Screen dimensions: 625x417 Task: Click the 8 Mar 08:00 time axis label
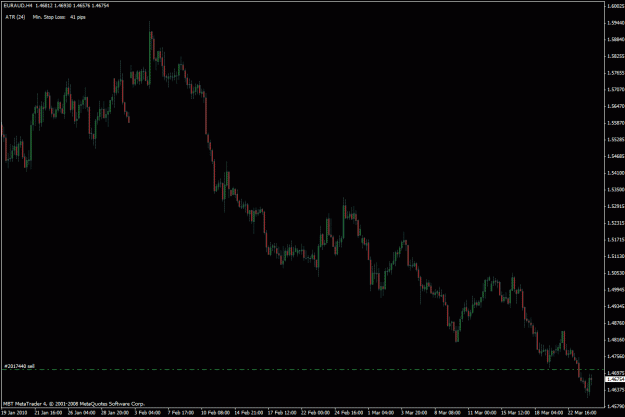click(447, 413)
